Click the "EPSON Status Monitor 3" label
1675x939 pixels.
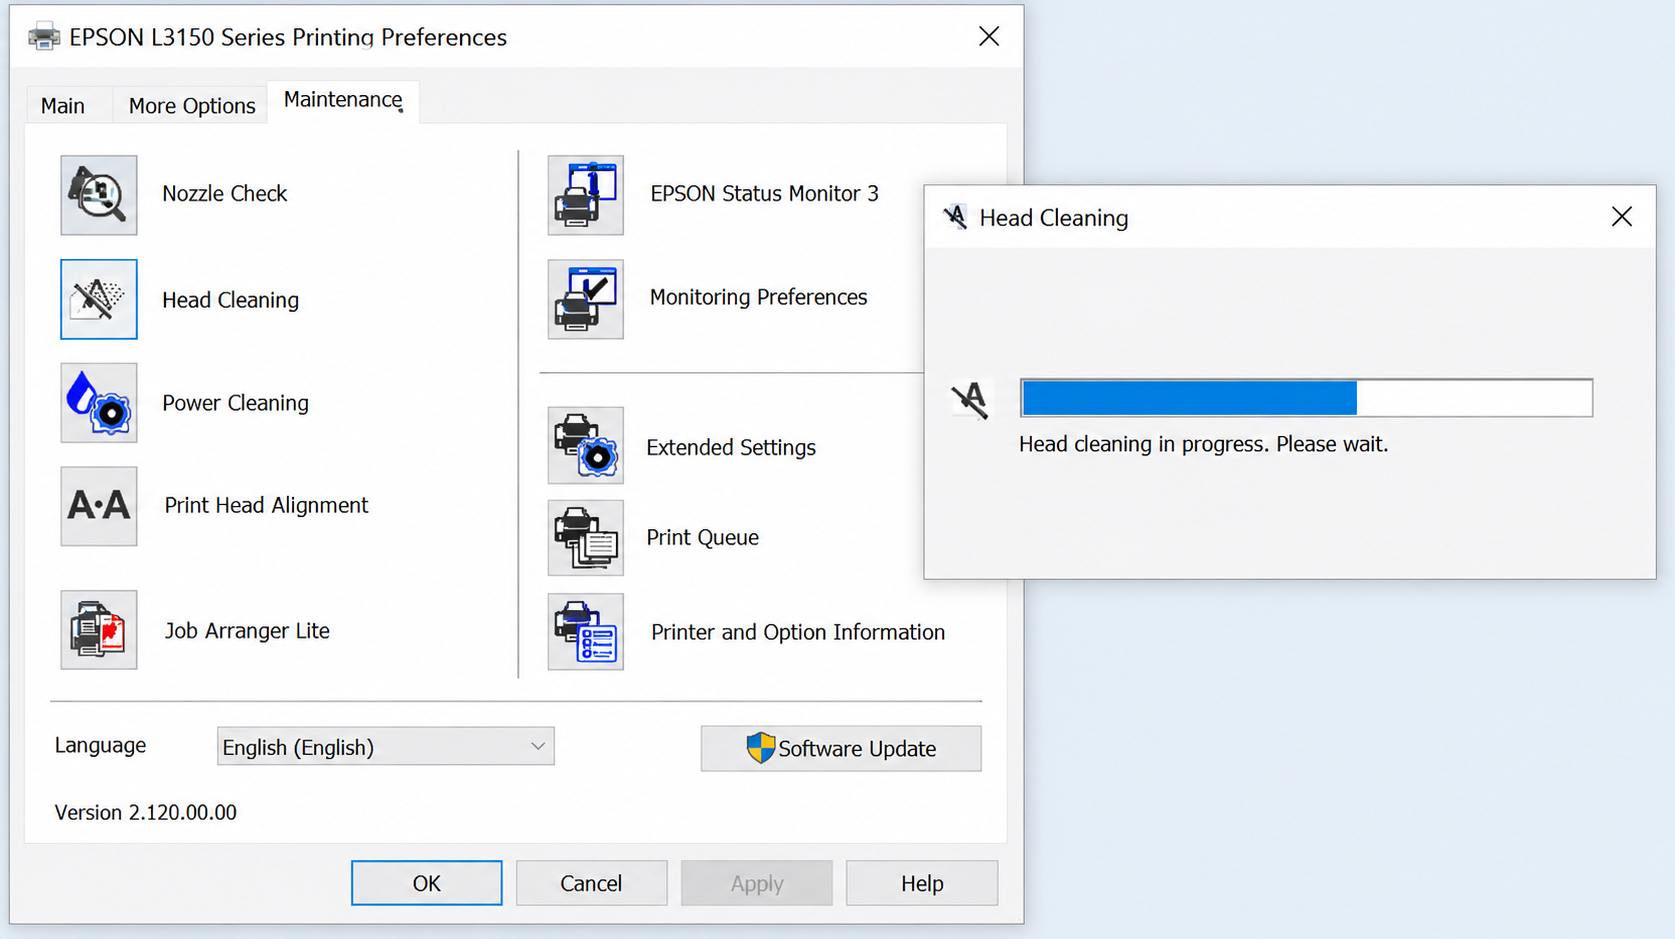click(x=765, y=194)
